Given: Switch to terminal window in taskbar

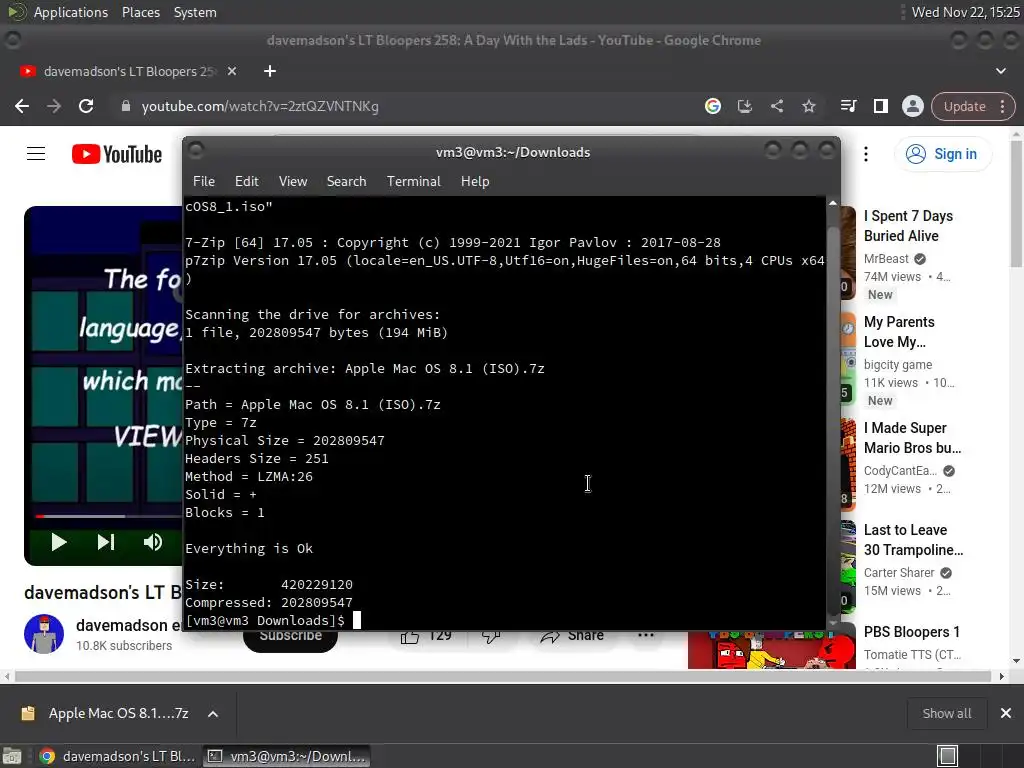Looking at the screenshot, I should click(287, 756).
